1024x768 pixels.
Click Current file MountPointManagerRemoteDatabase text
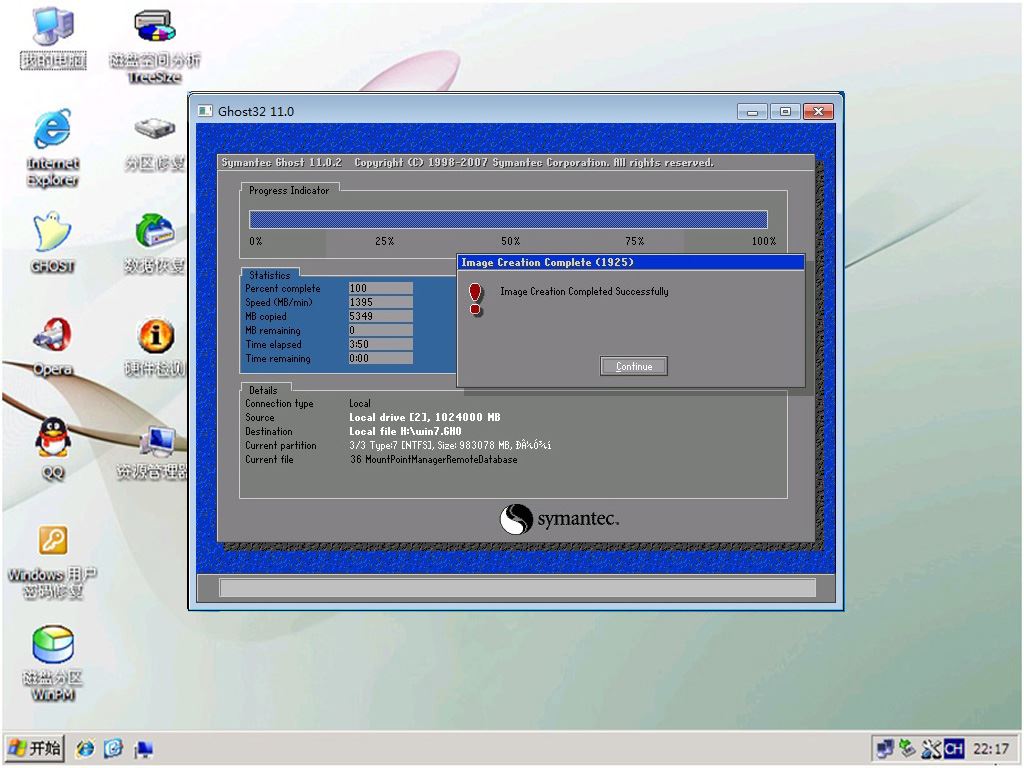434,460
